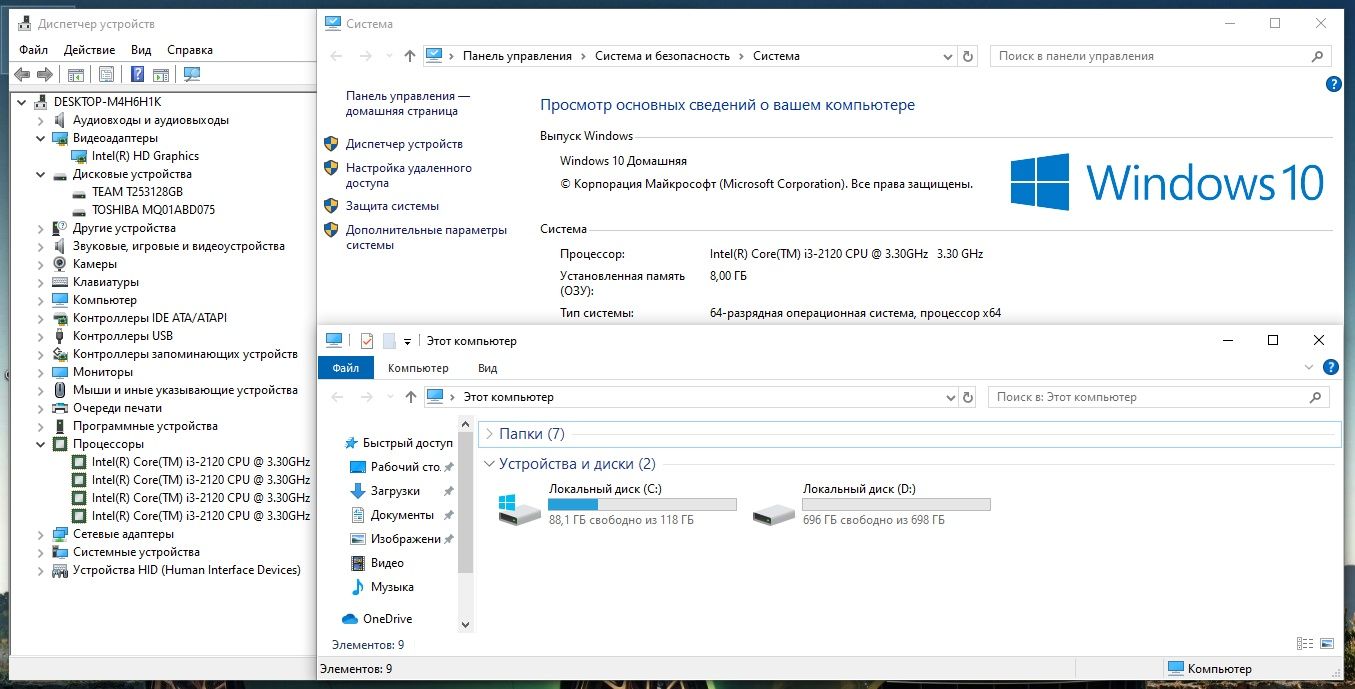Click the Поиск в панели управления search field
Image resolution: width=1355 pixels, height=689 pixels.
pyautogui.click(x=1160, y=56)
